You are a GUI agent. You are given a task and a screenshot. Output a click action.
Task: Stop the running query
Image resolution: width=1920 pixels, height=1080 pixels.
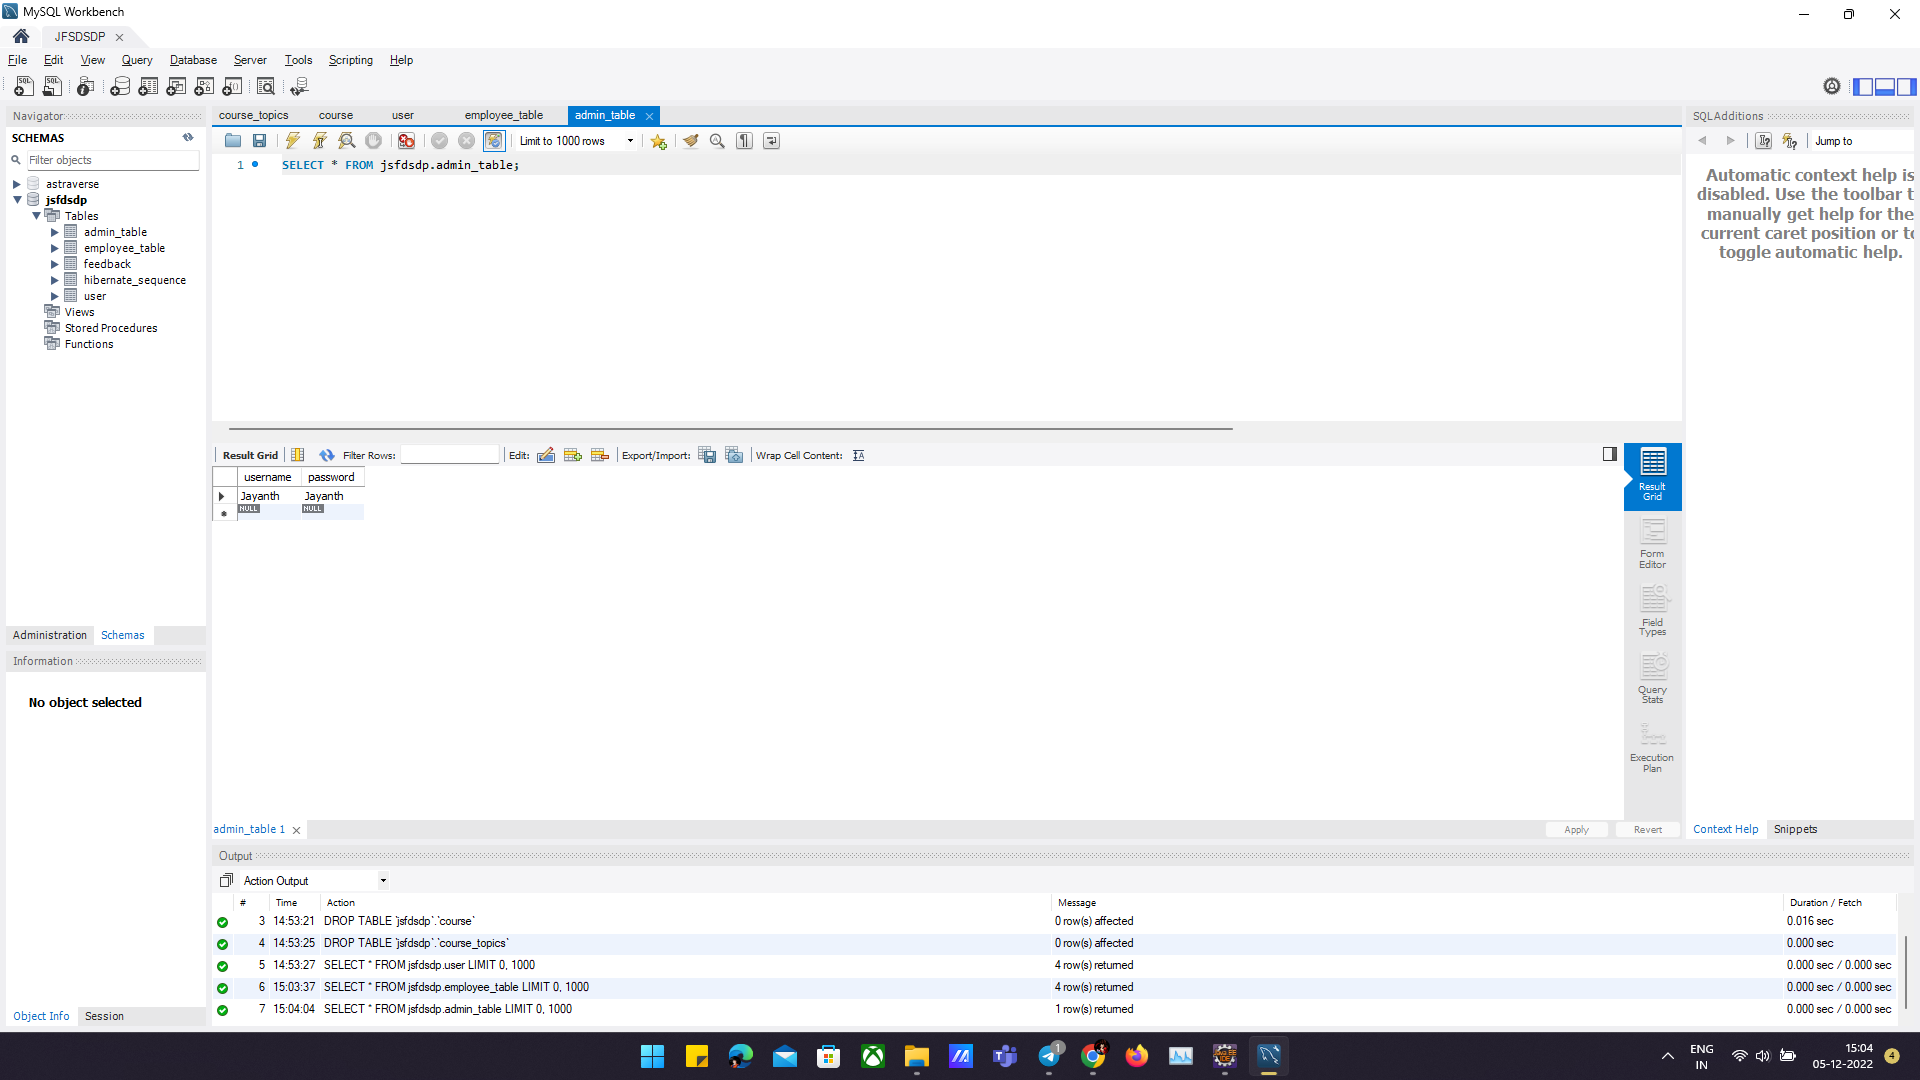point(372,141)
